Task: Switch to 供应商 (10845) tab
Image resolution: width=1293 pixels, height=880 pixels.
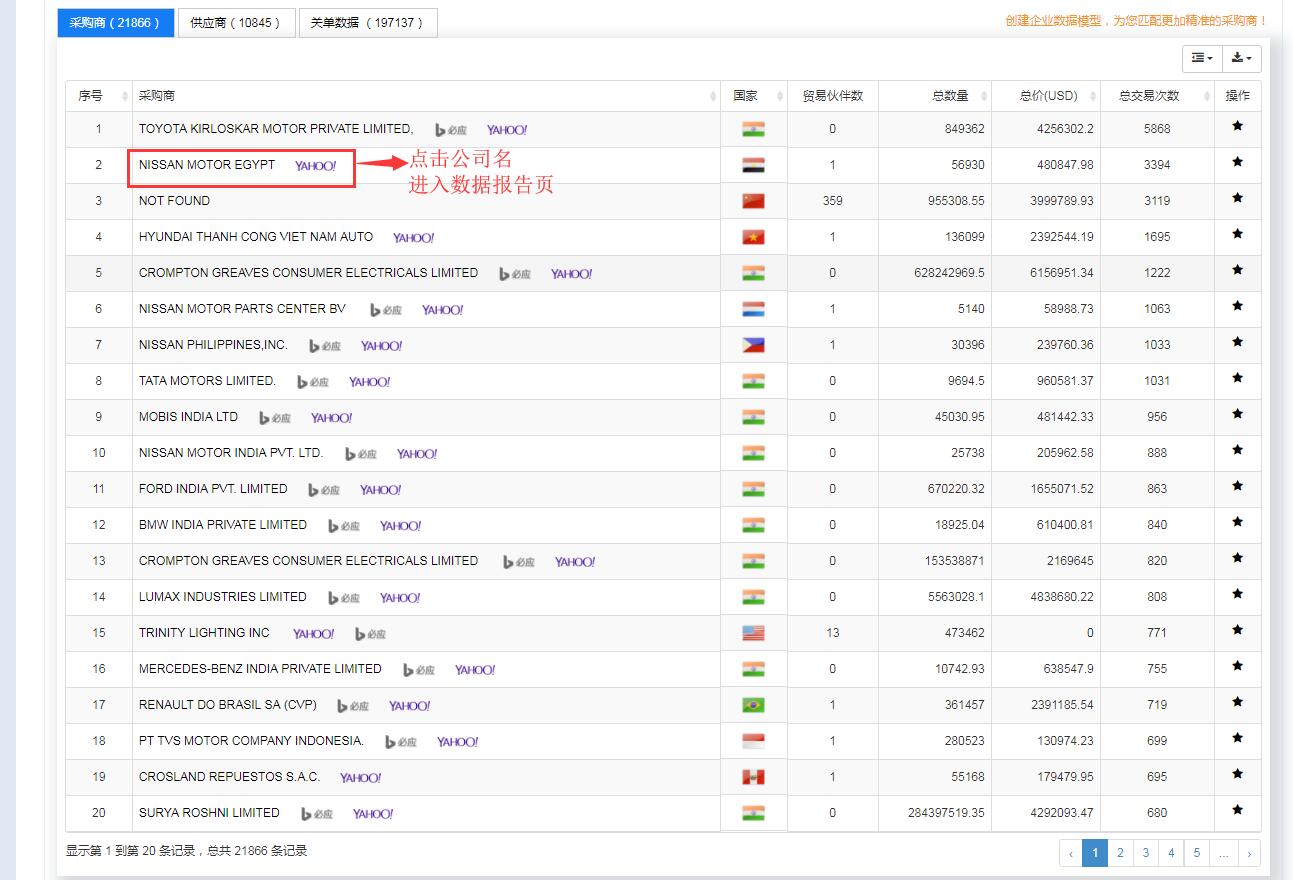Action: [236, 23]
